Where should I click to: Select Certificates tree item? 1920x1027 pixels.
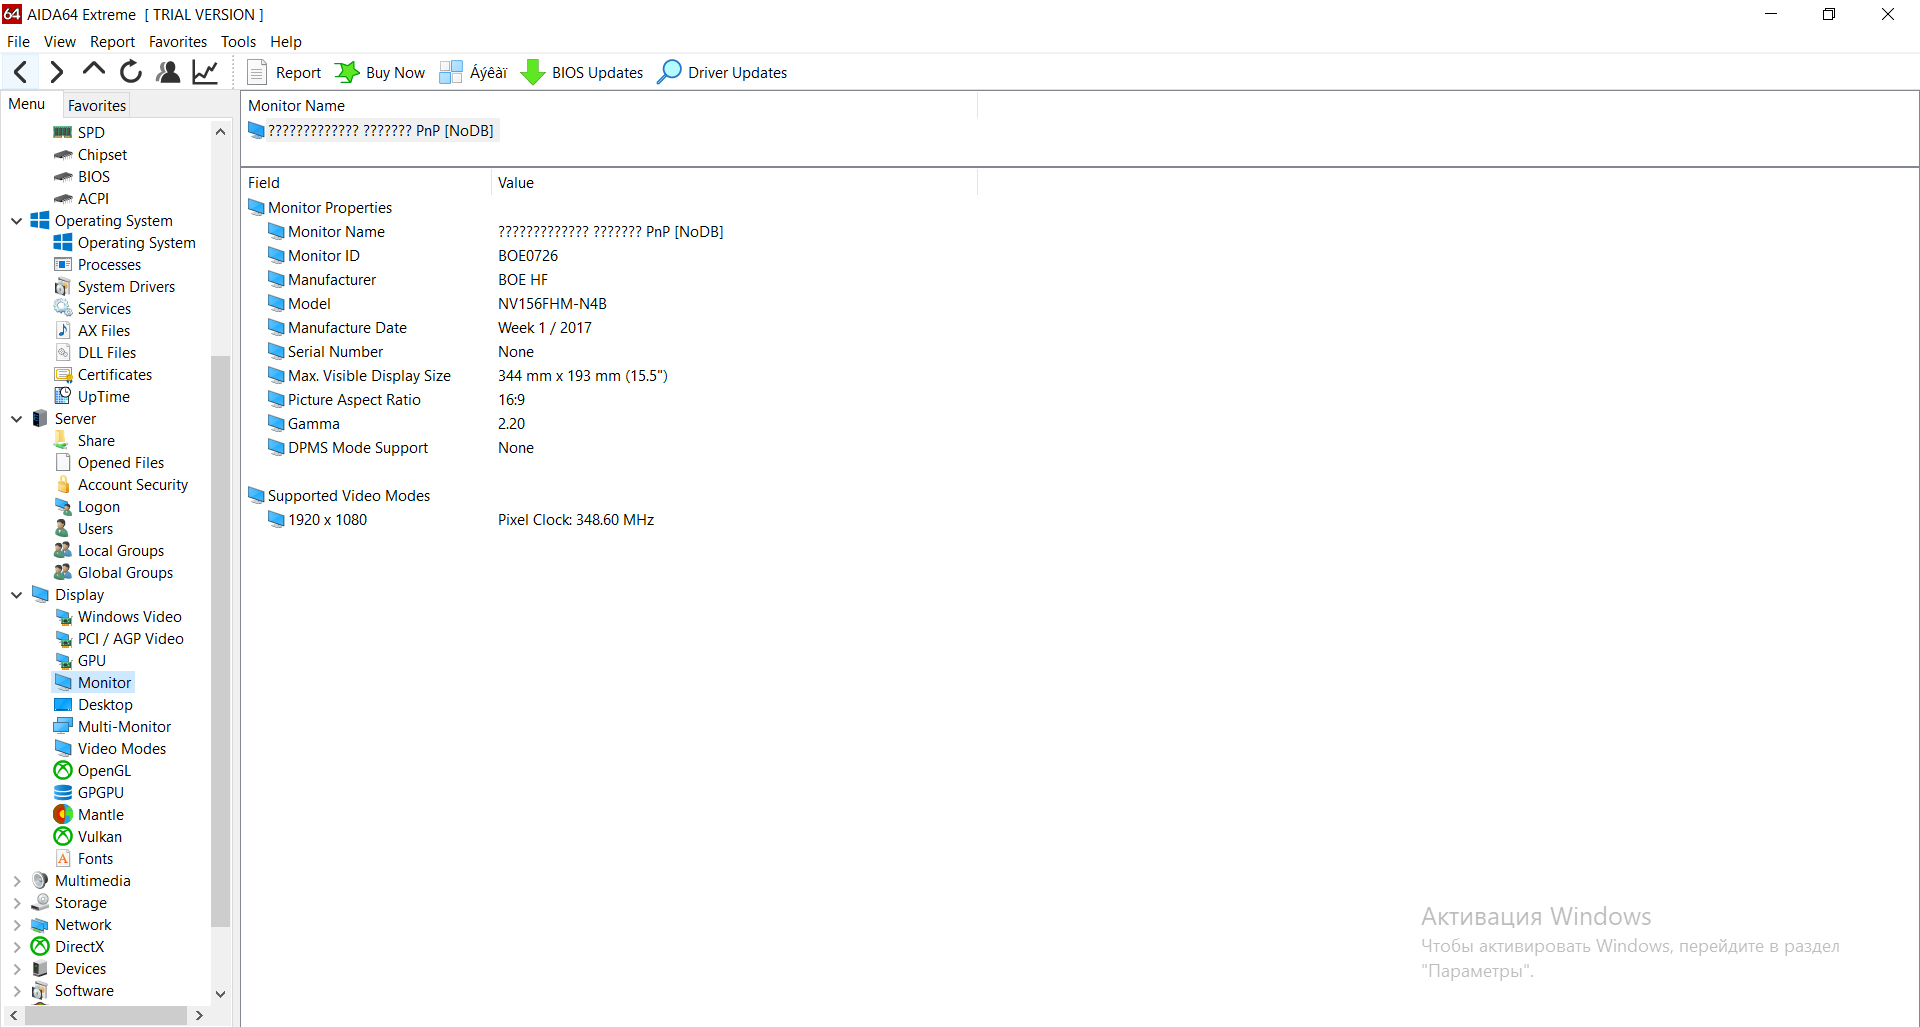pyautogui.click(x=103, y=375)
